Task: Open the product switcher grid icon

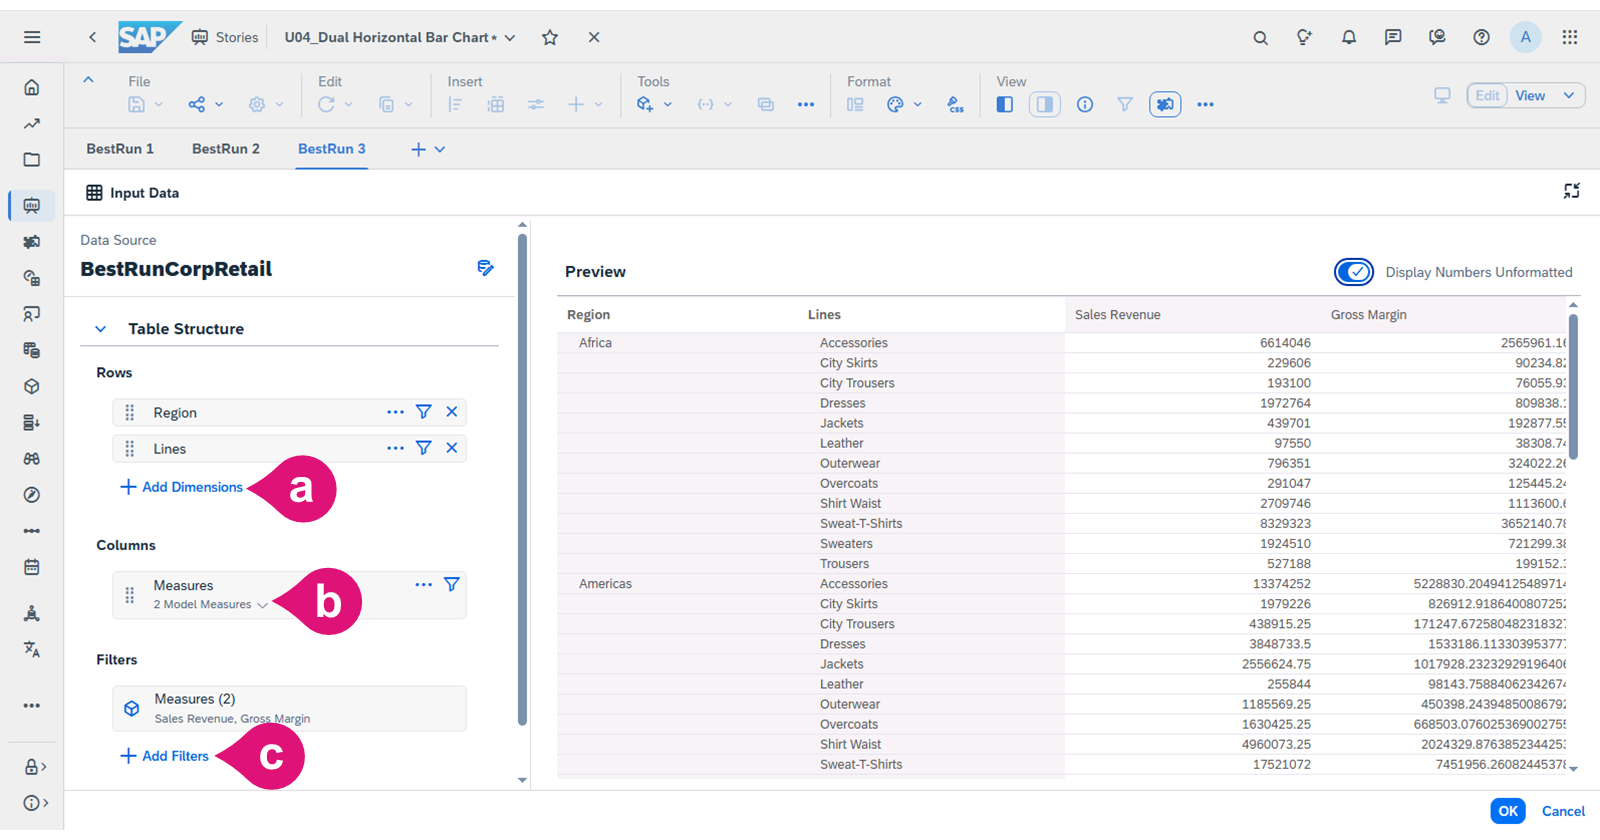Action: click(x=1570, y=37)
